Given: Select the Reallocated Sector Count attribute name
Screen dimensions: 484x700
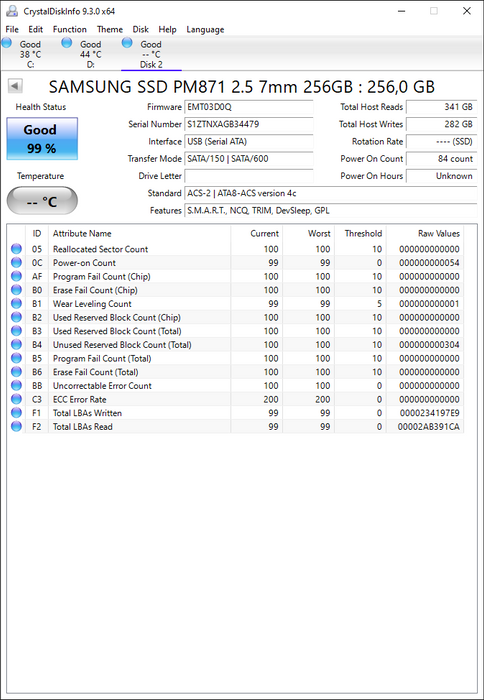Looking at the screenshot, I should click(100, 249).
